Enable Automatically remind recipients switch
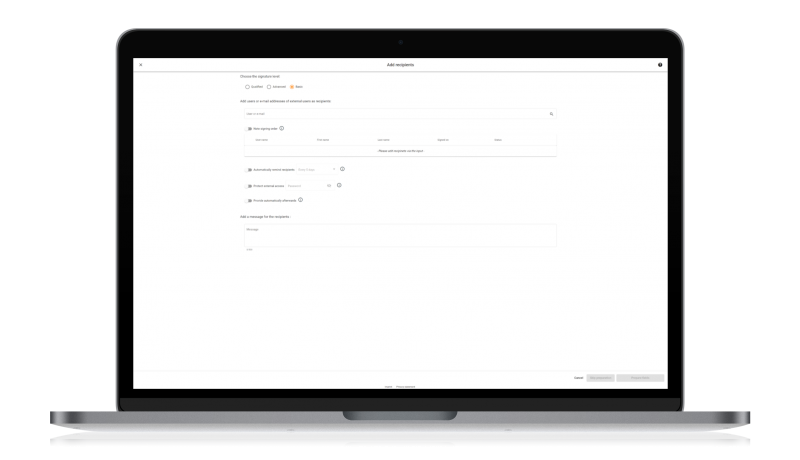Viewport: 800px width, 460px height. [x=249, y=170]
